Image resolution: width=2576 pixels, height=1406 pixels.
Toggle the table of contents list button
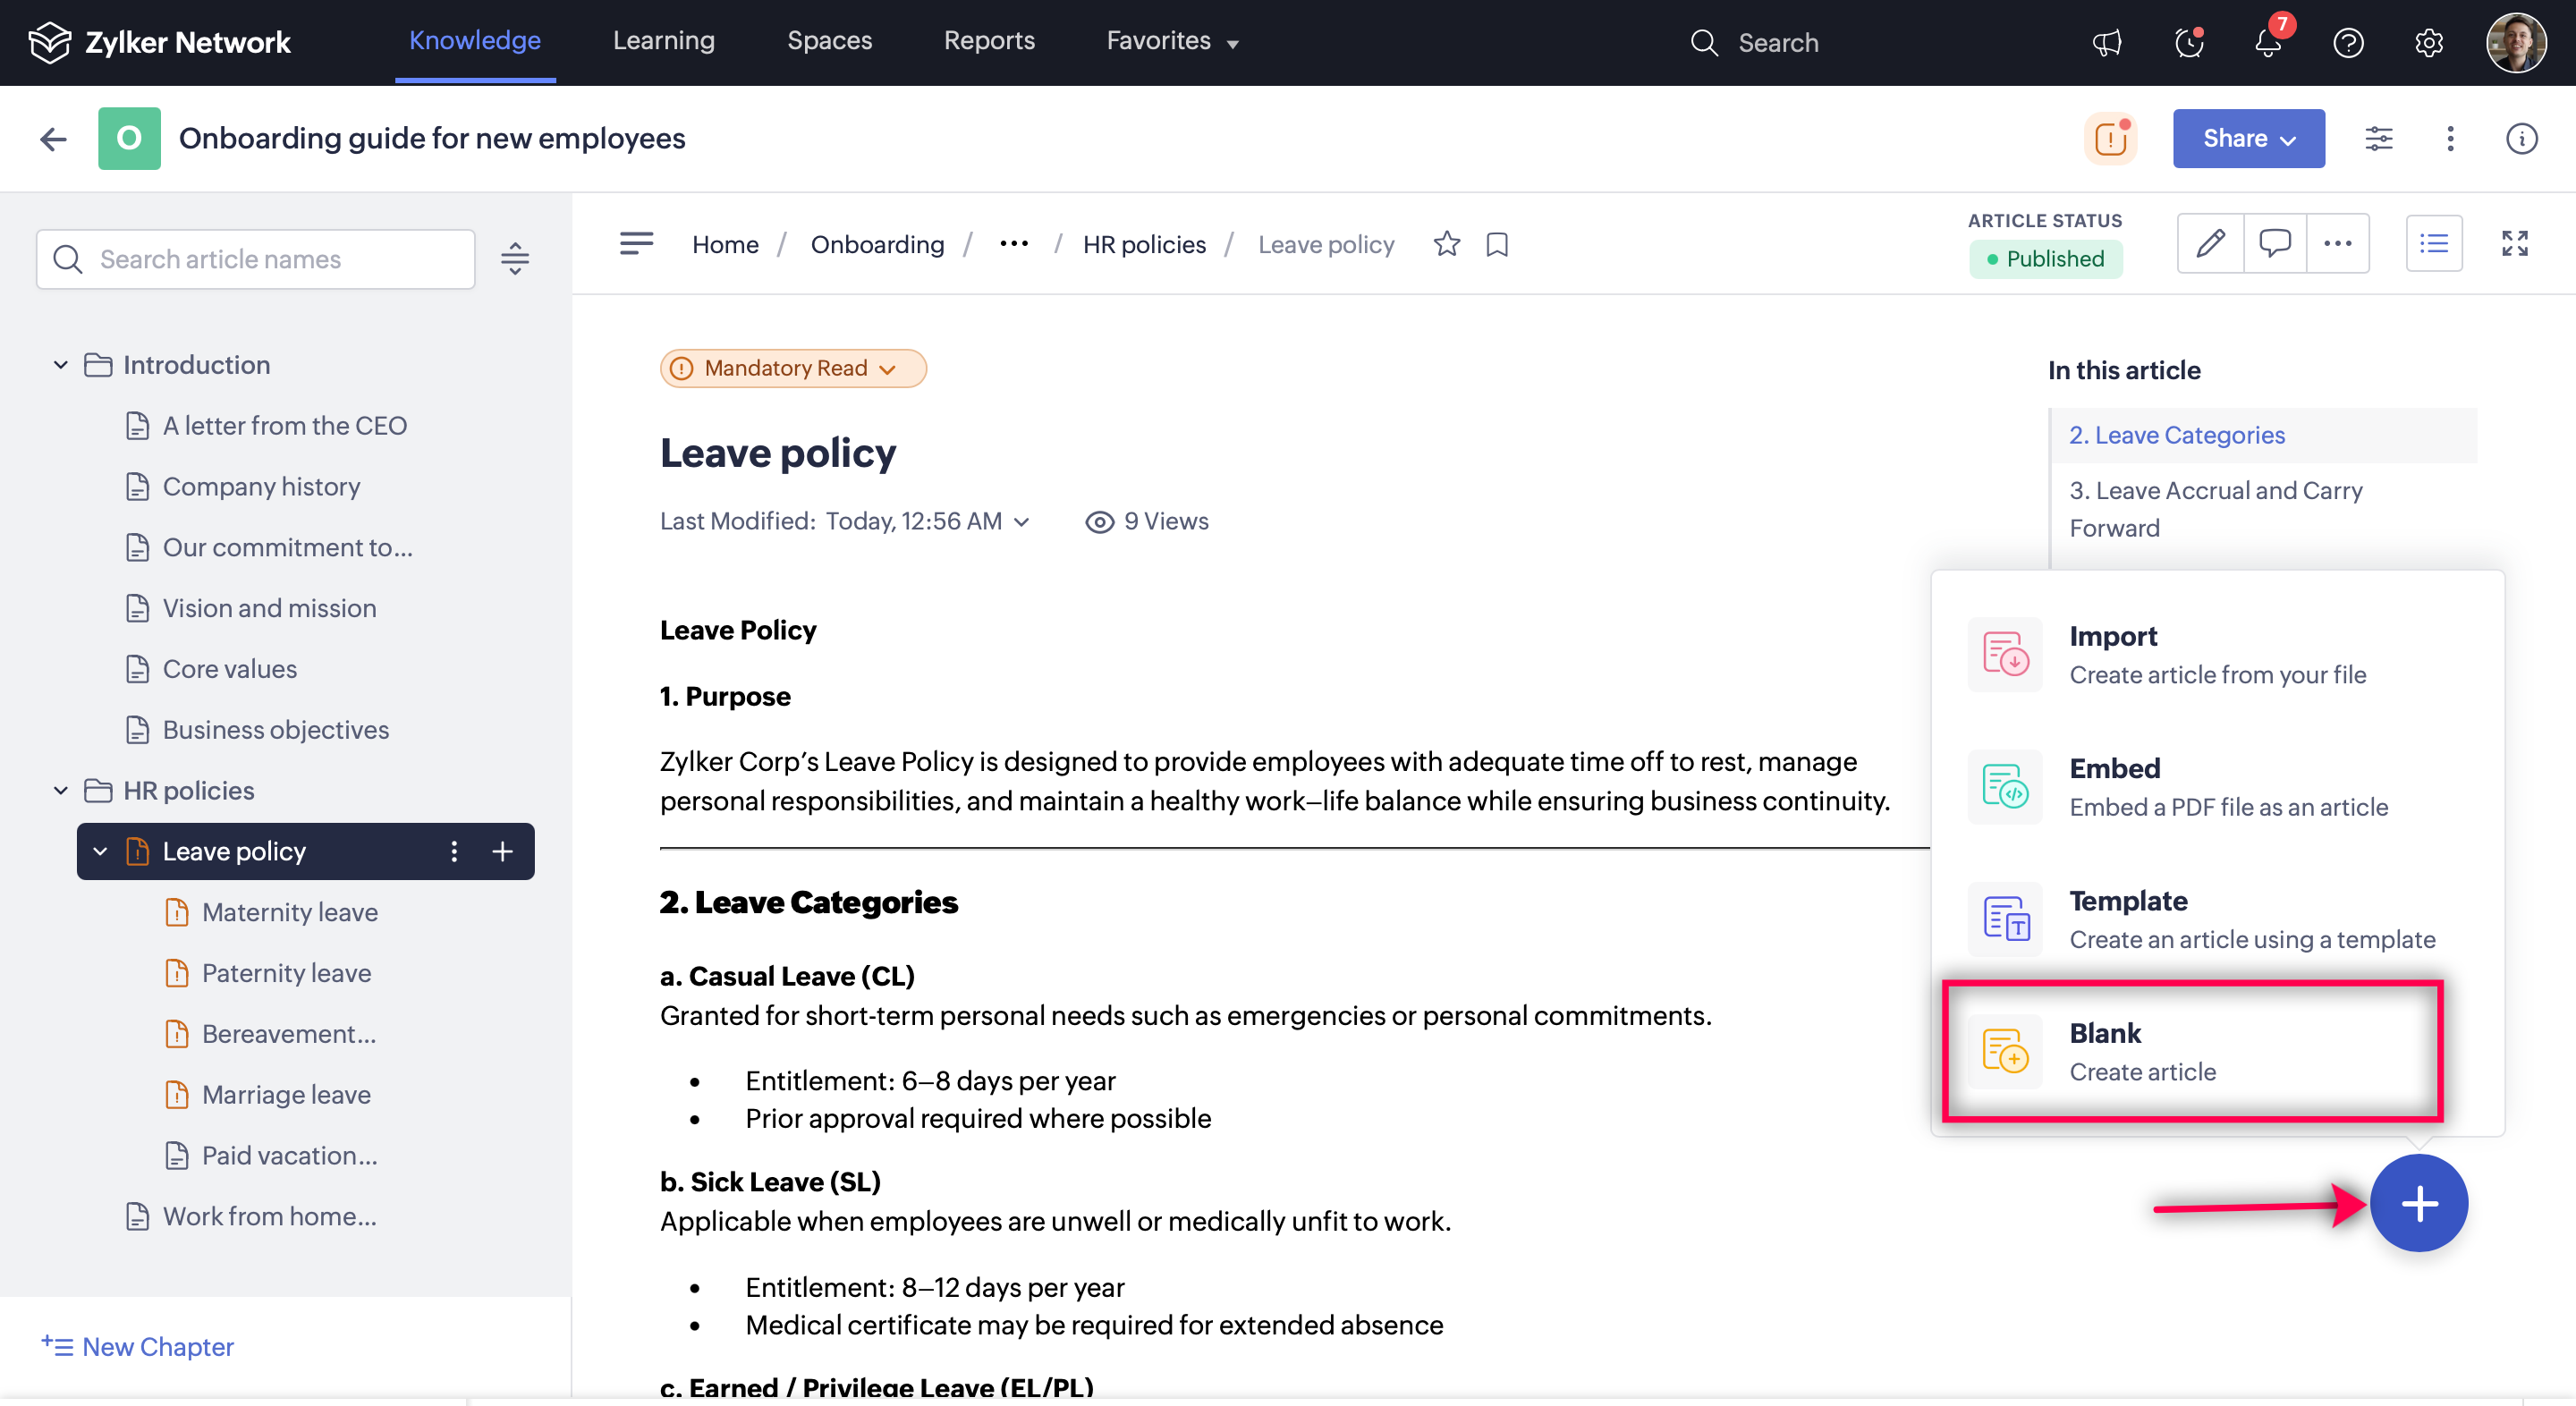[2433, 243]
